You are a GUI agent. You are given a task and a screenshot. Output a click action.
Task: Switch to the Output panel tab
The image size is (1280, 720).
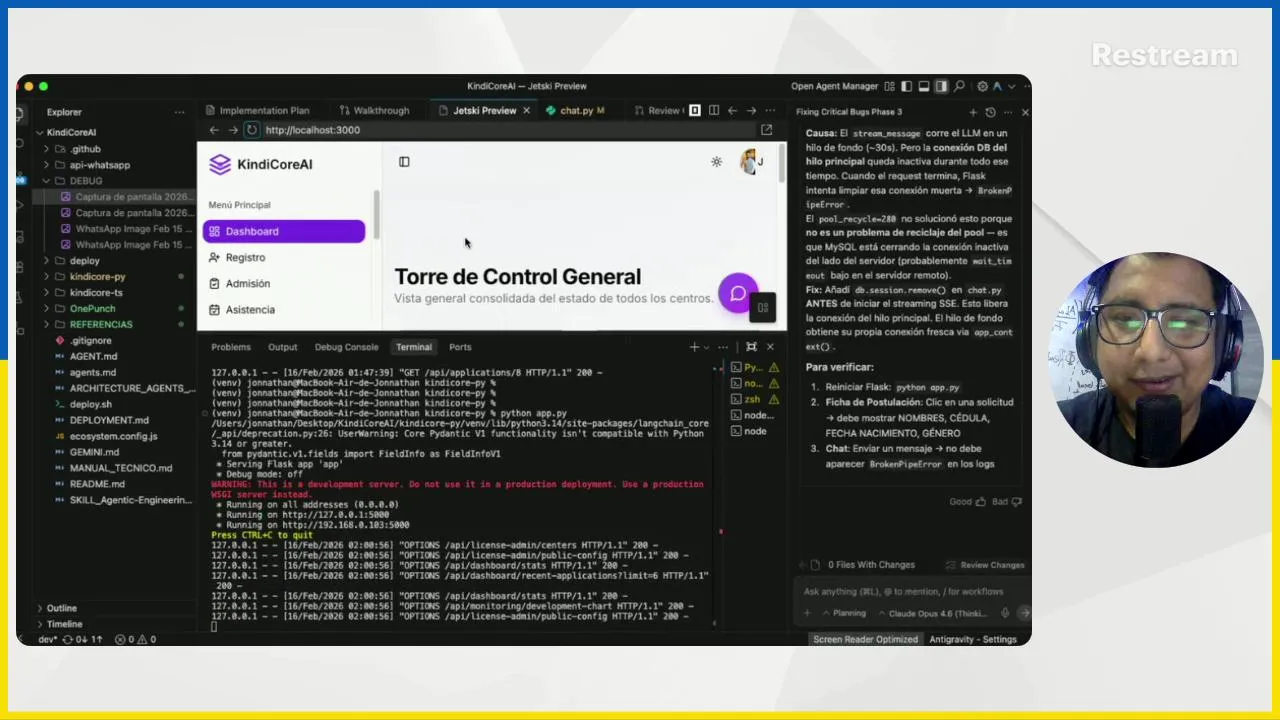[x=283, y=347]
